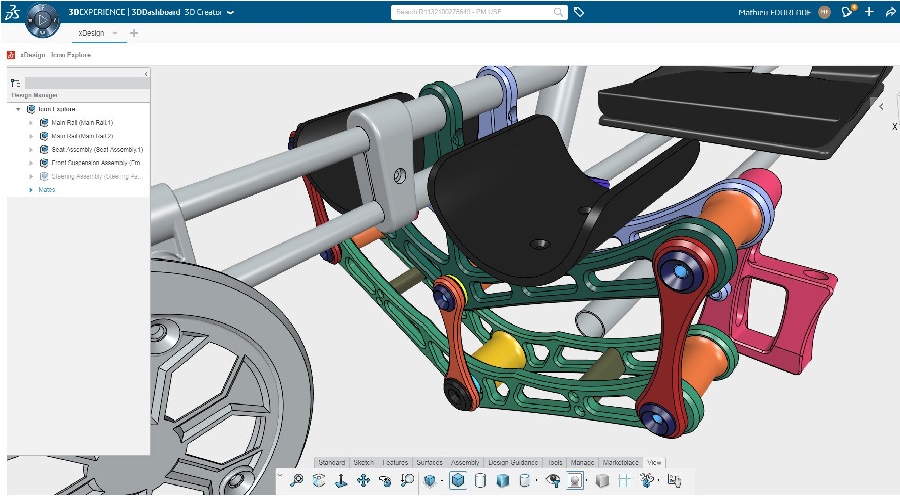The height and width of the screenshot is (496, 900).
Task: Open the notifications icon with the badge
Action: coord(847,13)
